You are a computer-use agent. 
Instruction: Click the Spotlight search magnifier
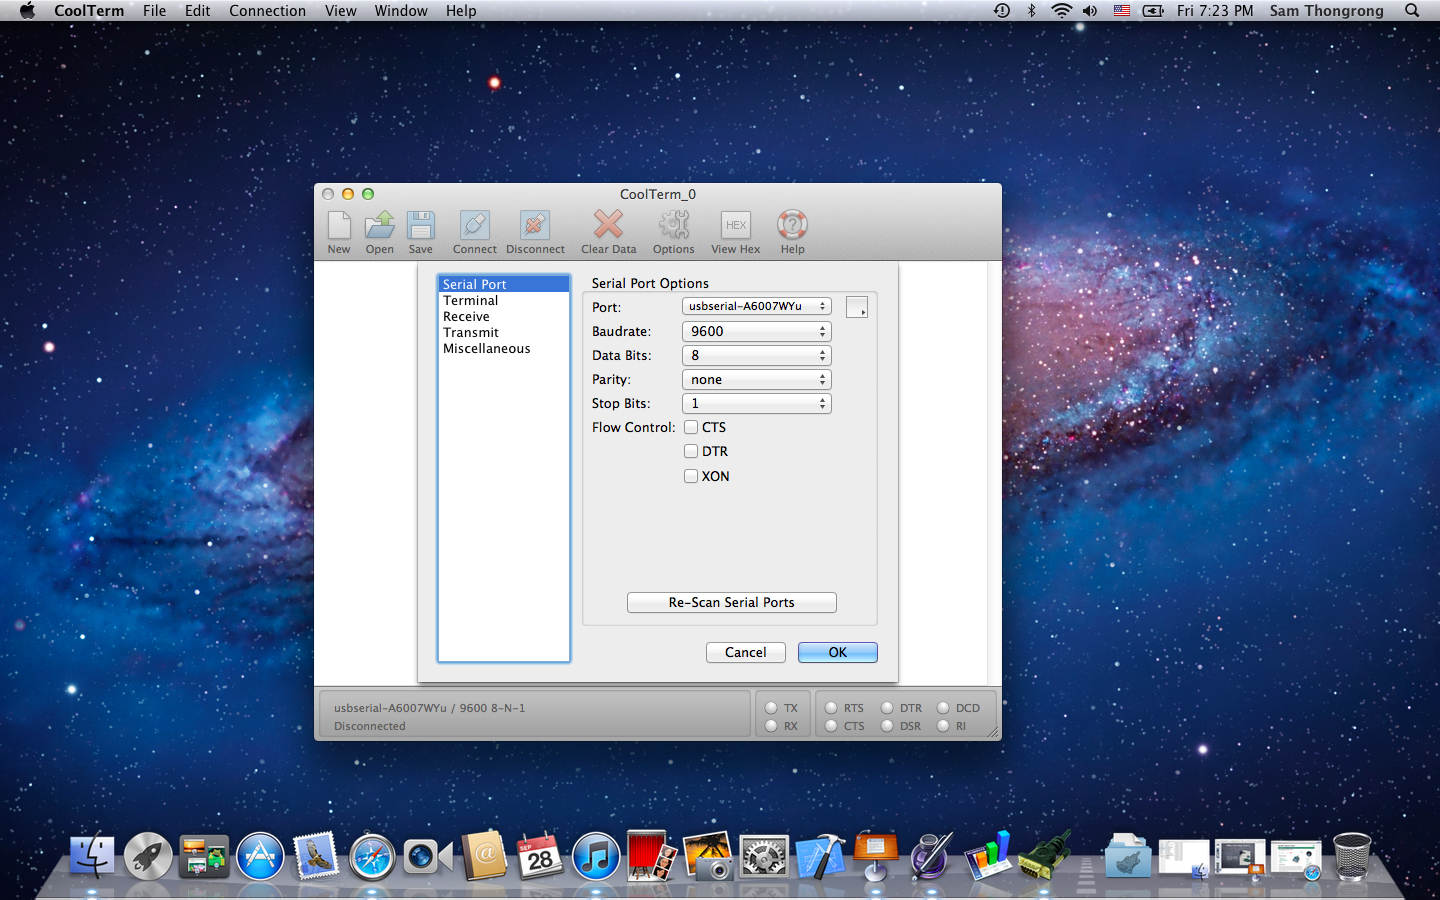(x=1412, y=11)
